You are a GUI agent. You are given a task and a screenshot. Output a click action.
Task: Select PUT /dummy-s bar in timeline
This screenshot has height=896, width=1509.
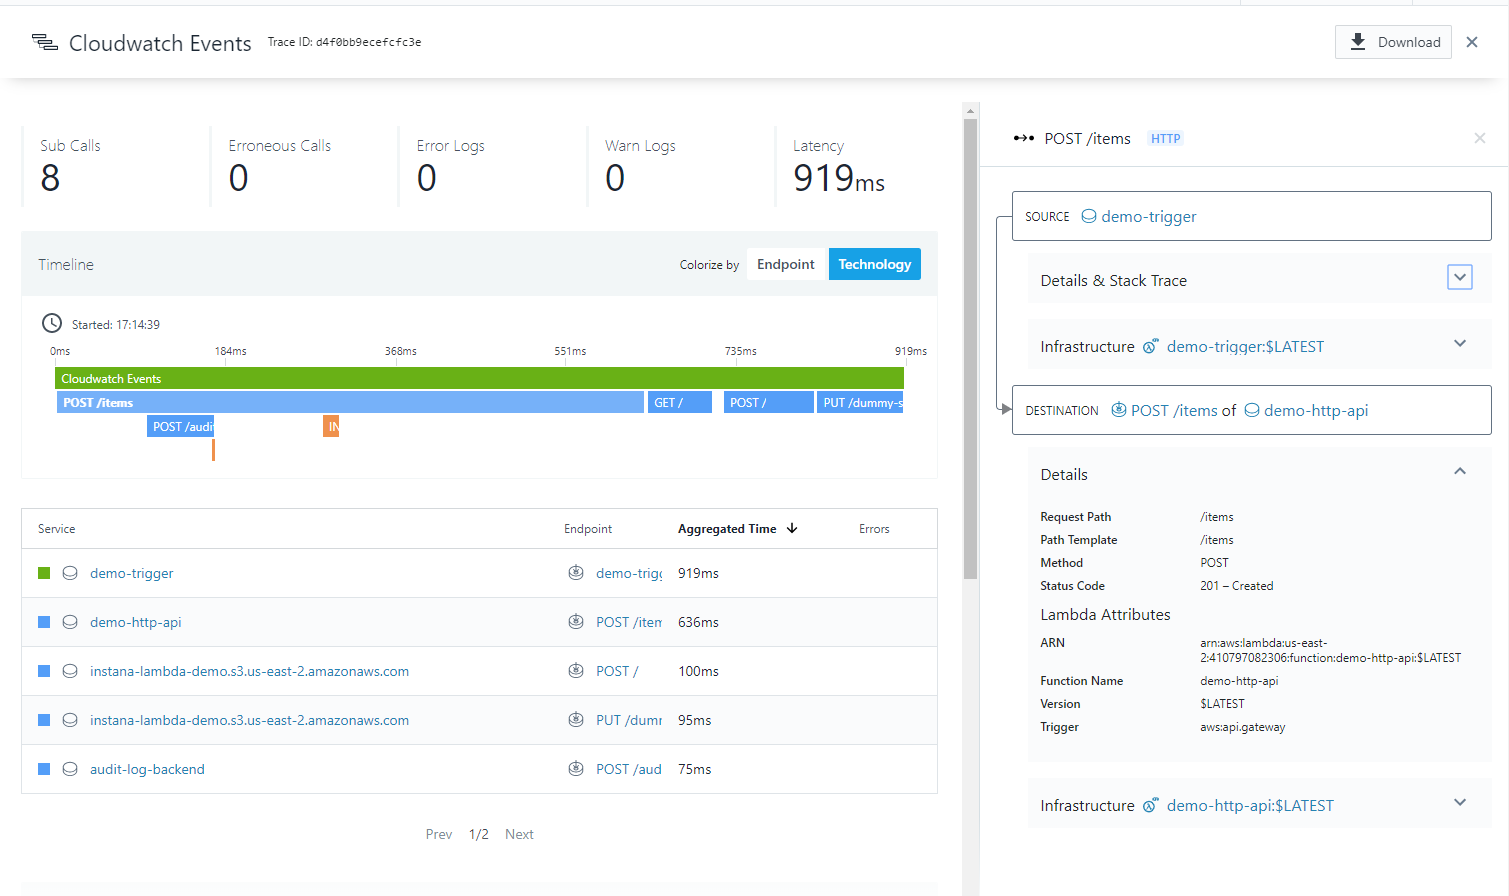[860, 402]
